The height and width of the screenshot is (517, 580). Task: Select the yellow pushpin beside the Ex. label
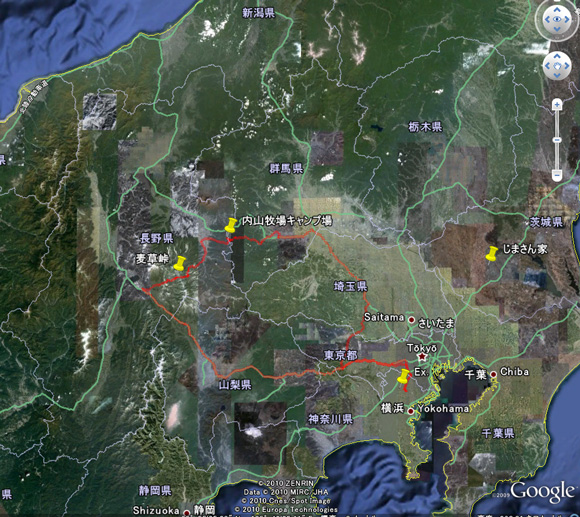point(404,376)
